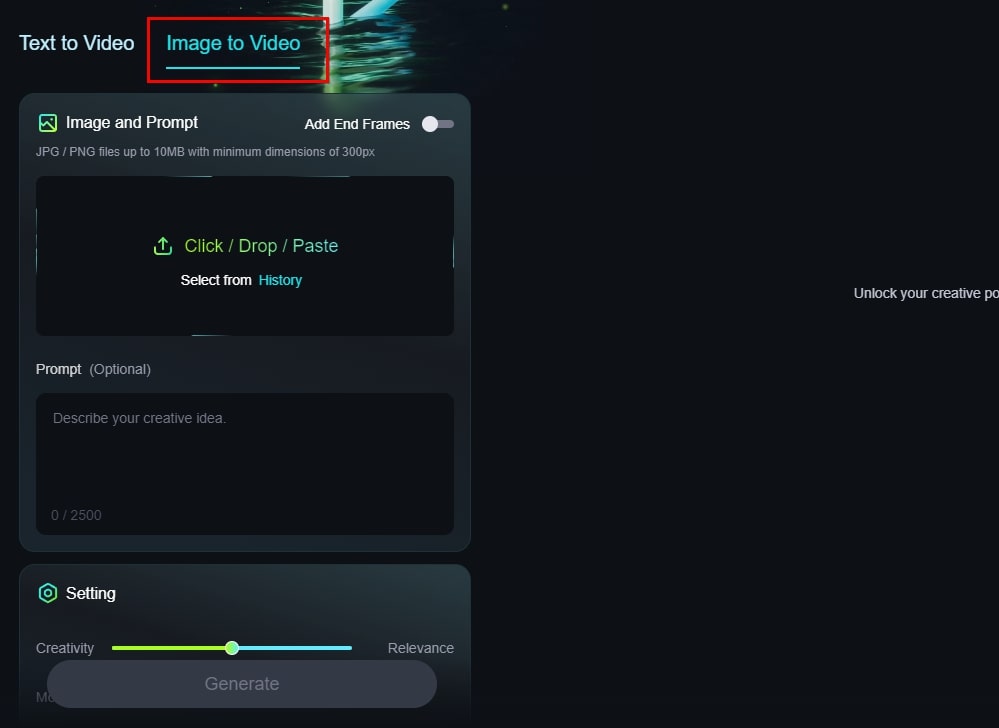Switch to the Text to Video tab
The height and width of the screenshot is (728, 999).
(x=76, y=43)
